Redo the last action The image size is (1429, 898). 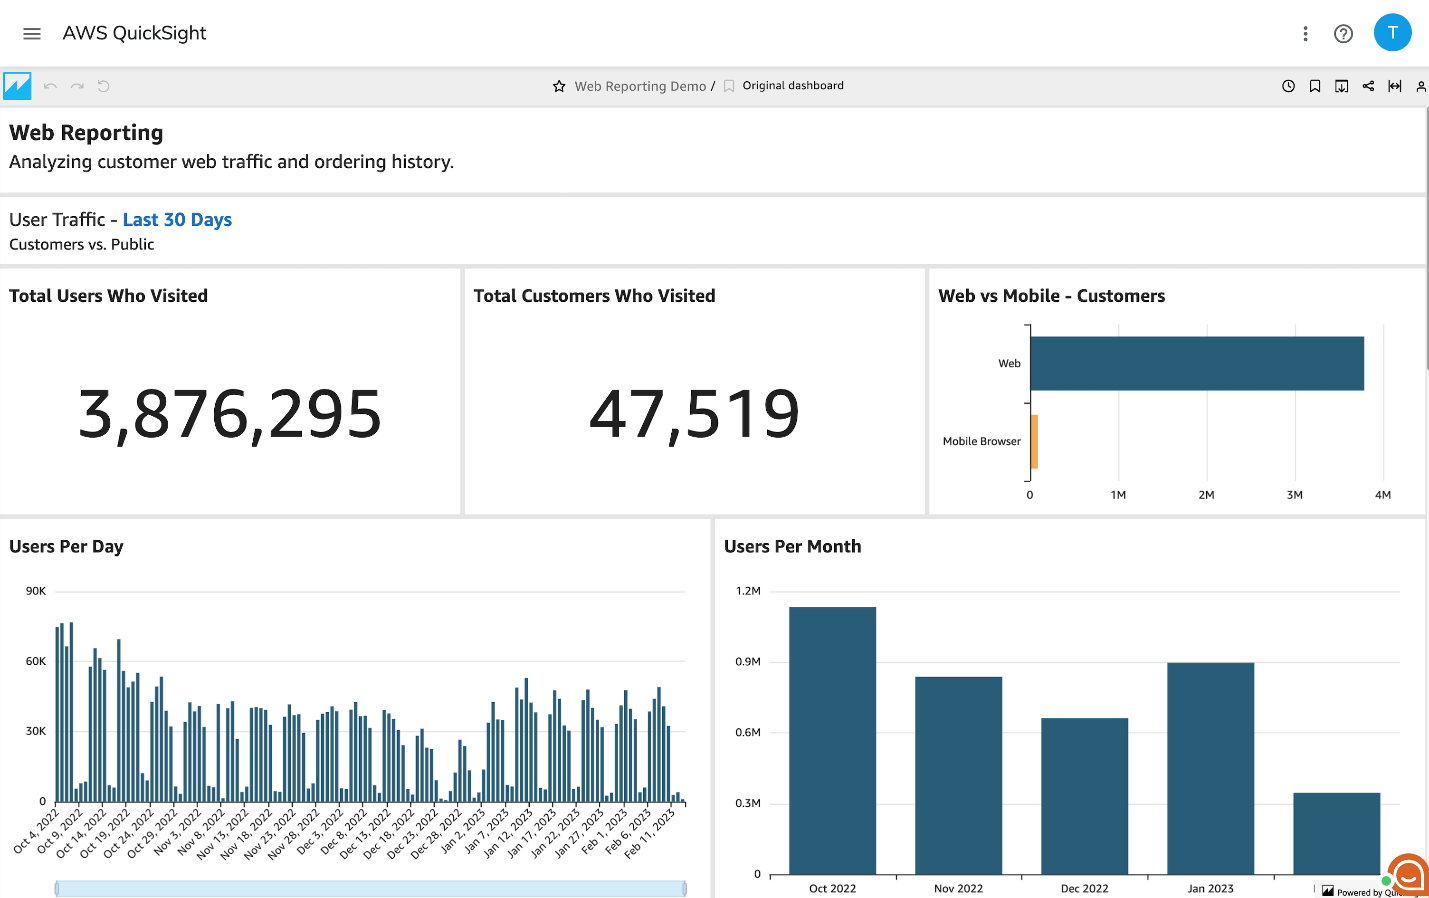(77, 86)
